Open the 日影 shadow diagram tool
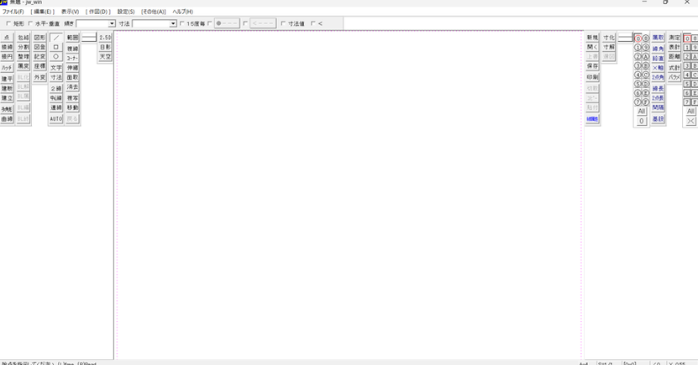The width and height of the screenshot is (698, 365). tap(105, 47)
